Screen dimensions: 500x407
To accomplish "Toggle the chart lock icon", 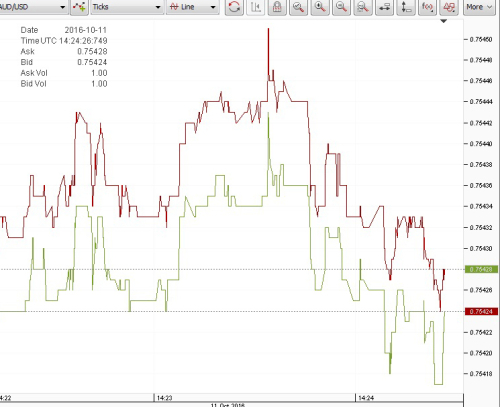I will [277, 7].
